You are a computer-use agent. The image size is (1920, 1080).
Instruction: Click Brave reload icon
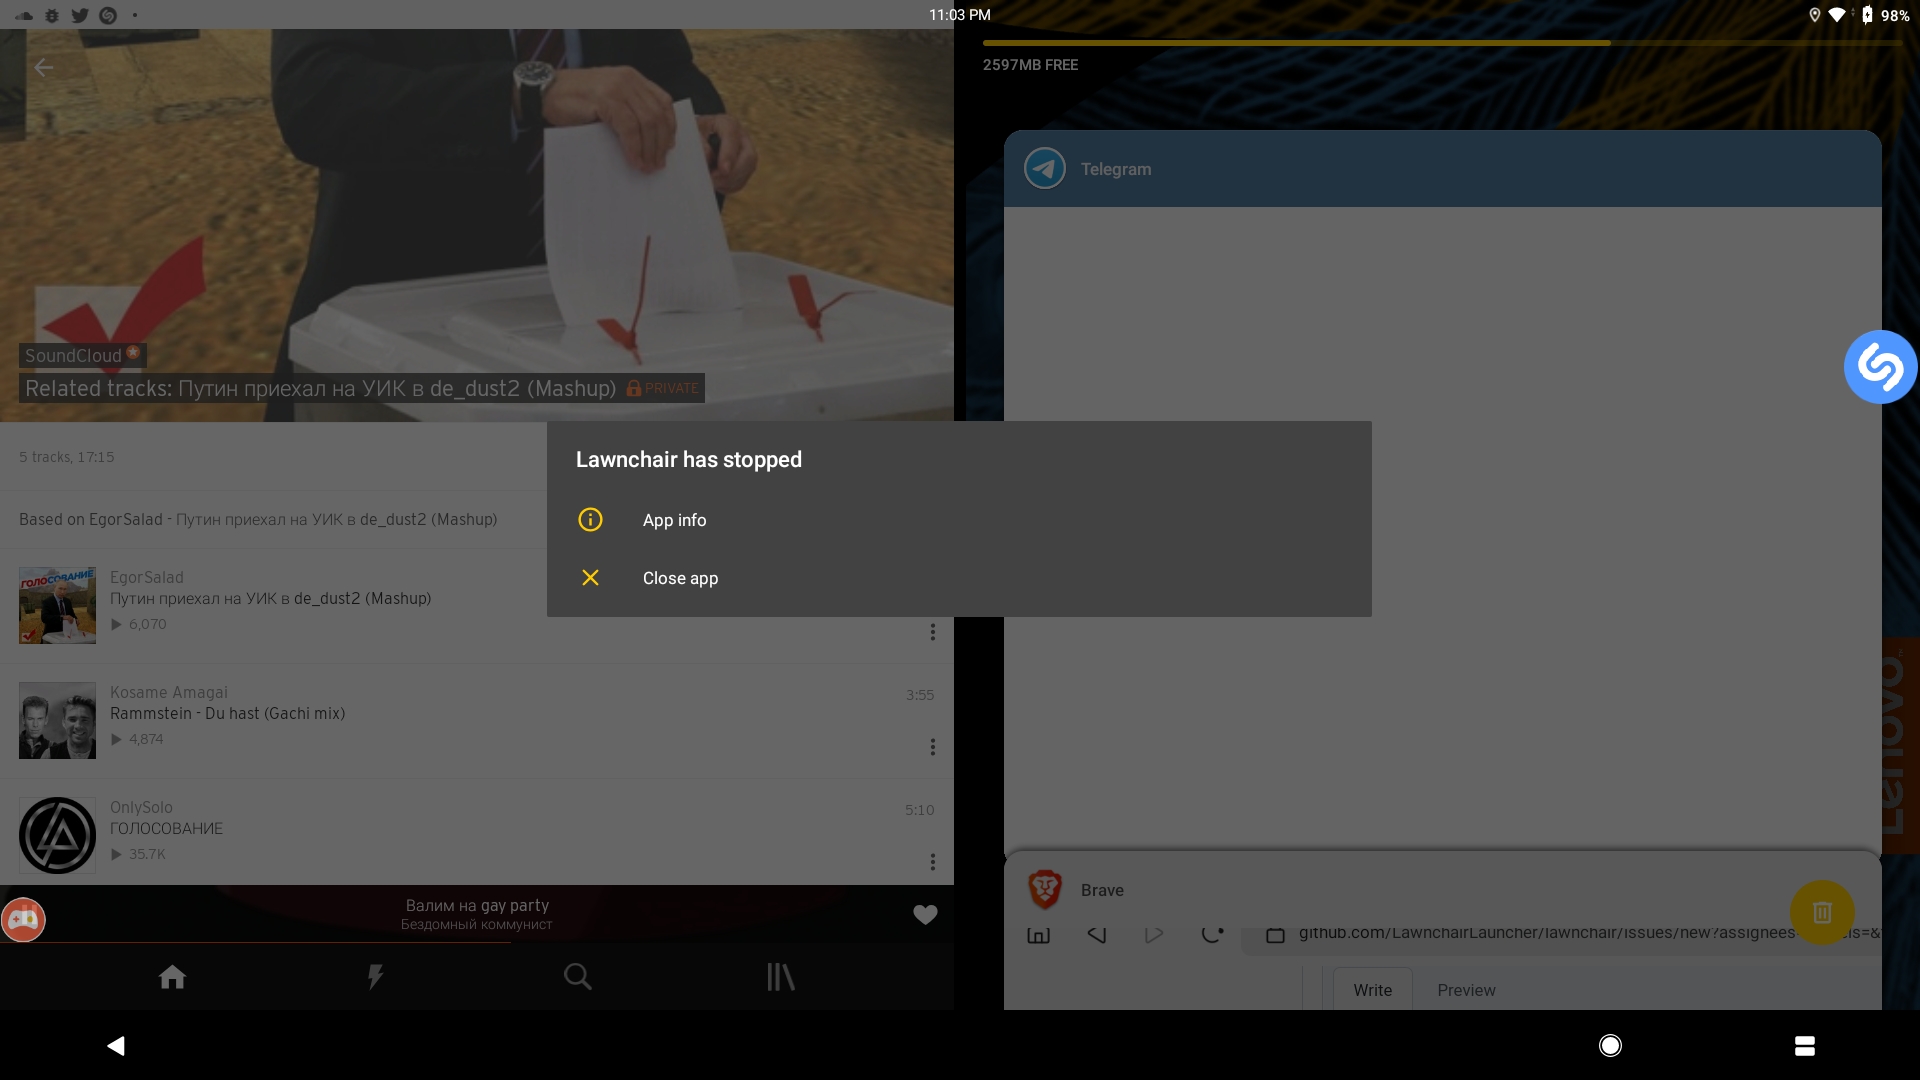point(1212,935)
